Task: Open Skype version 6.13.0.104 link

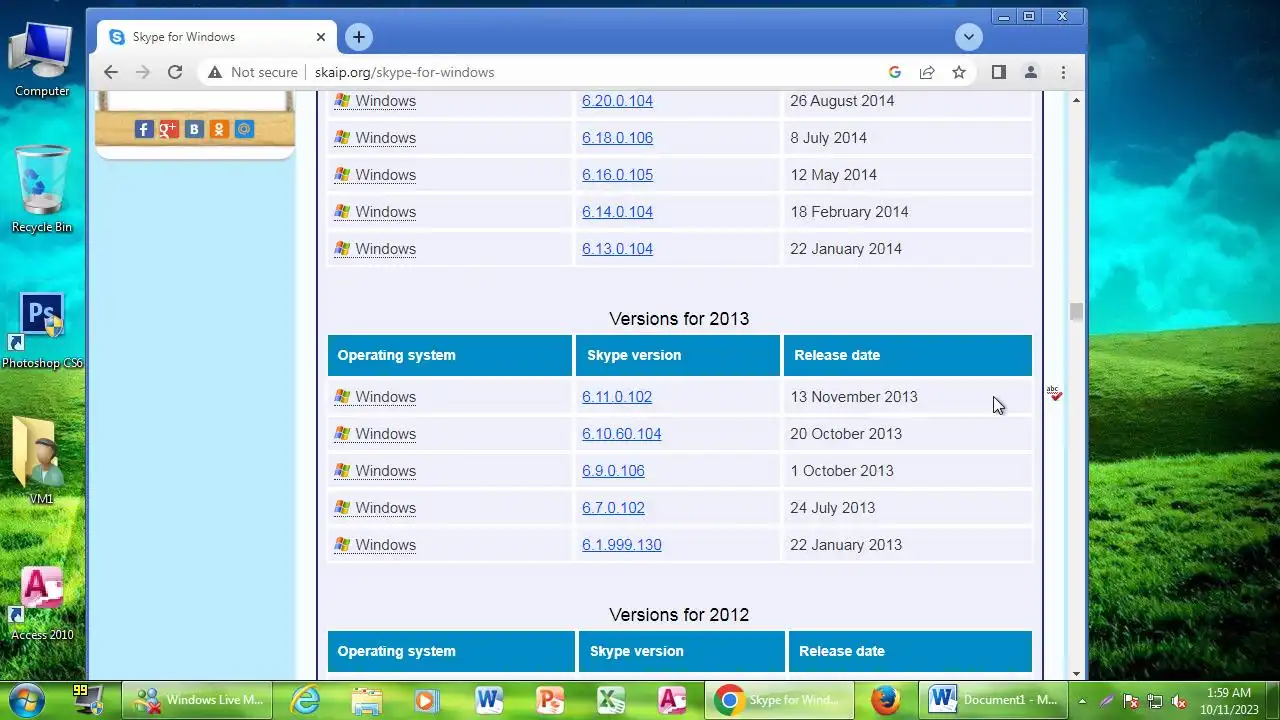Action: (617, 249)
